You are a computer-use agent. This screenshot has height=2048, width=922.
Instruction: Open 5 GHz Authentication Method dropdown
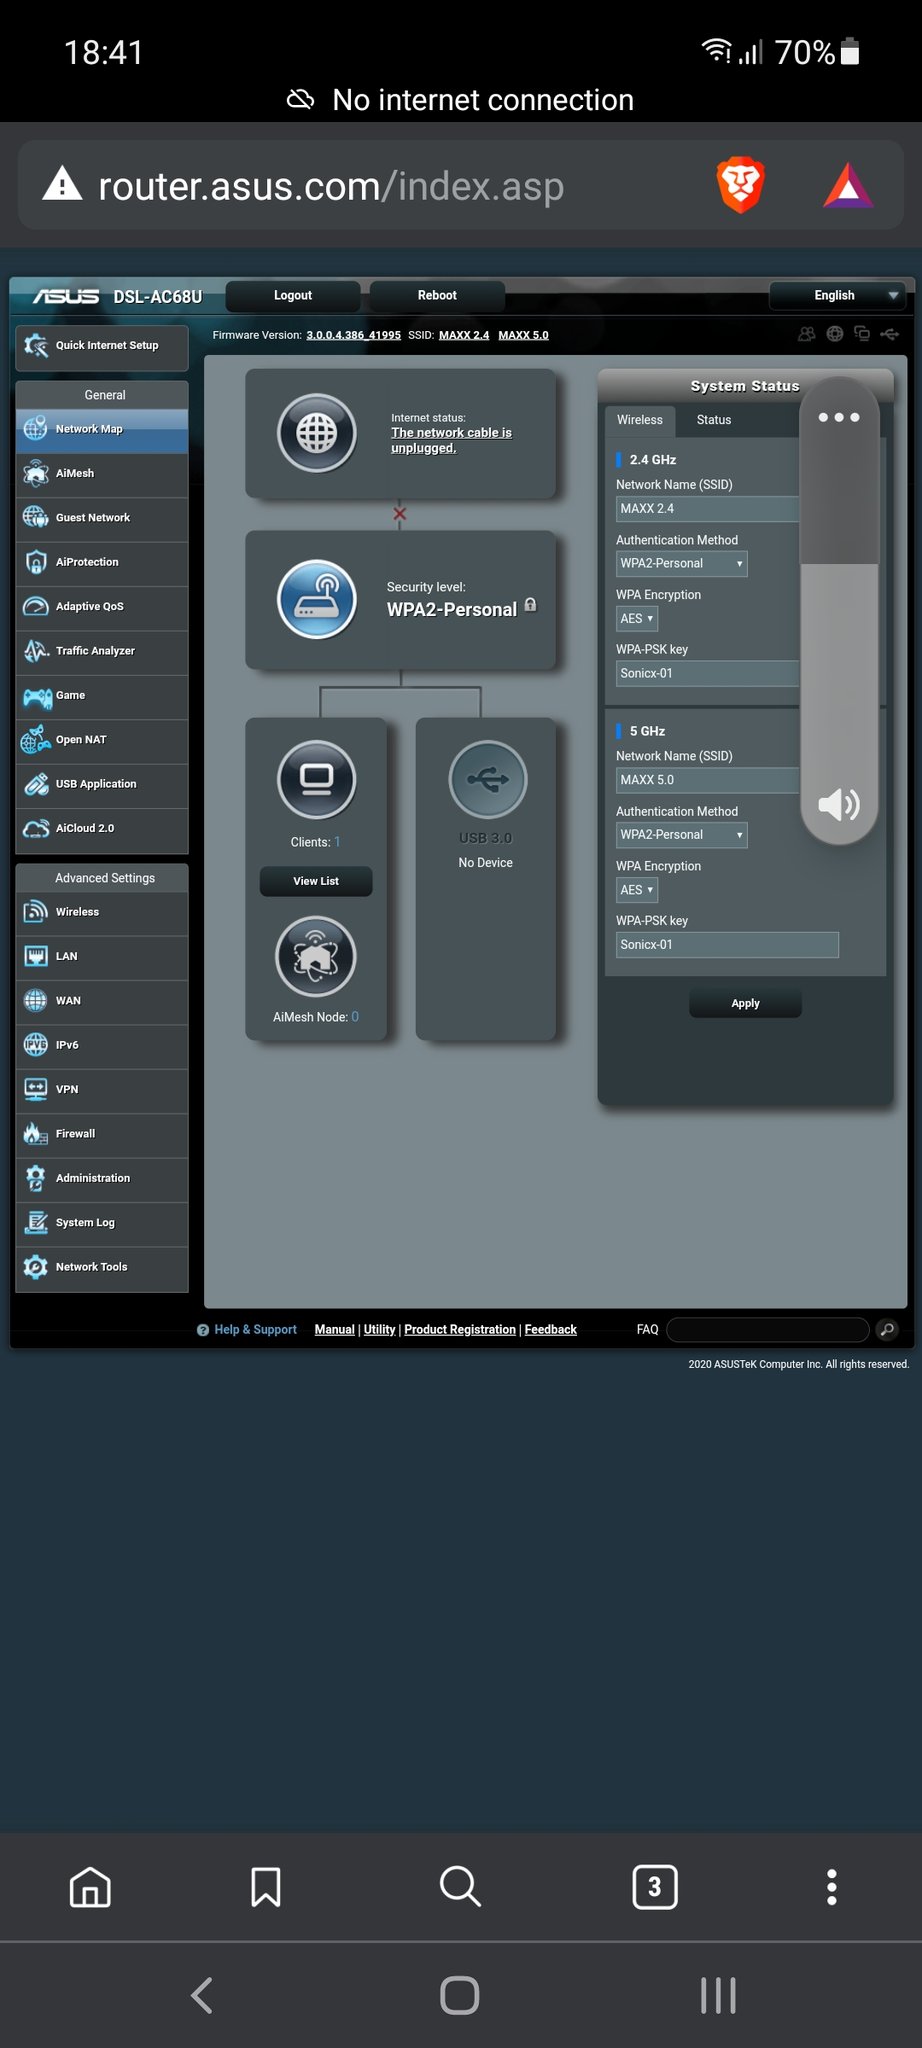[x=681, y=835]
